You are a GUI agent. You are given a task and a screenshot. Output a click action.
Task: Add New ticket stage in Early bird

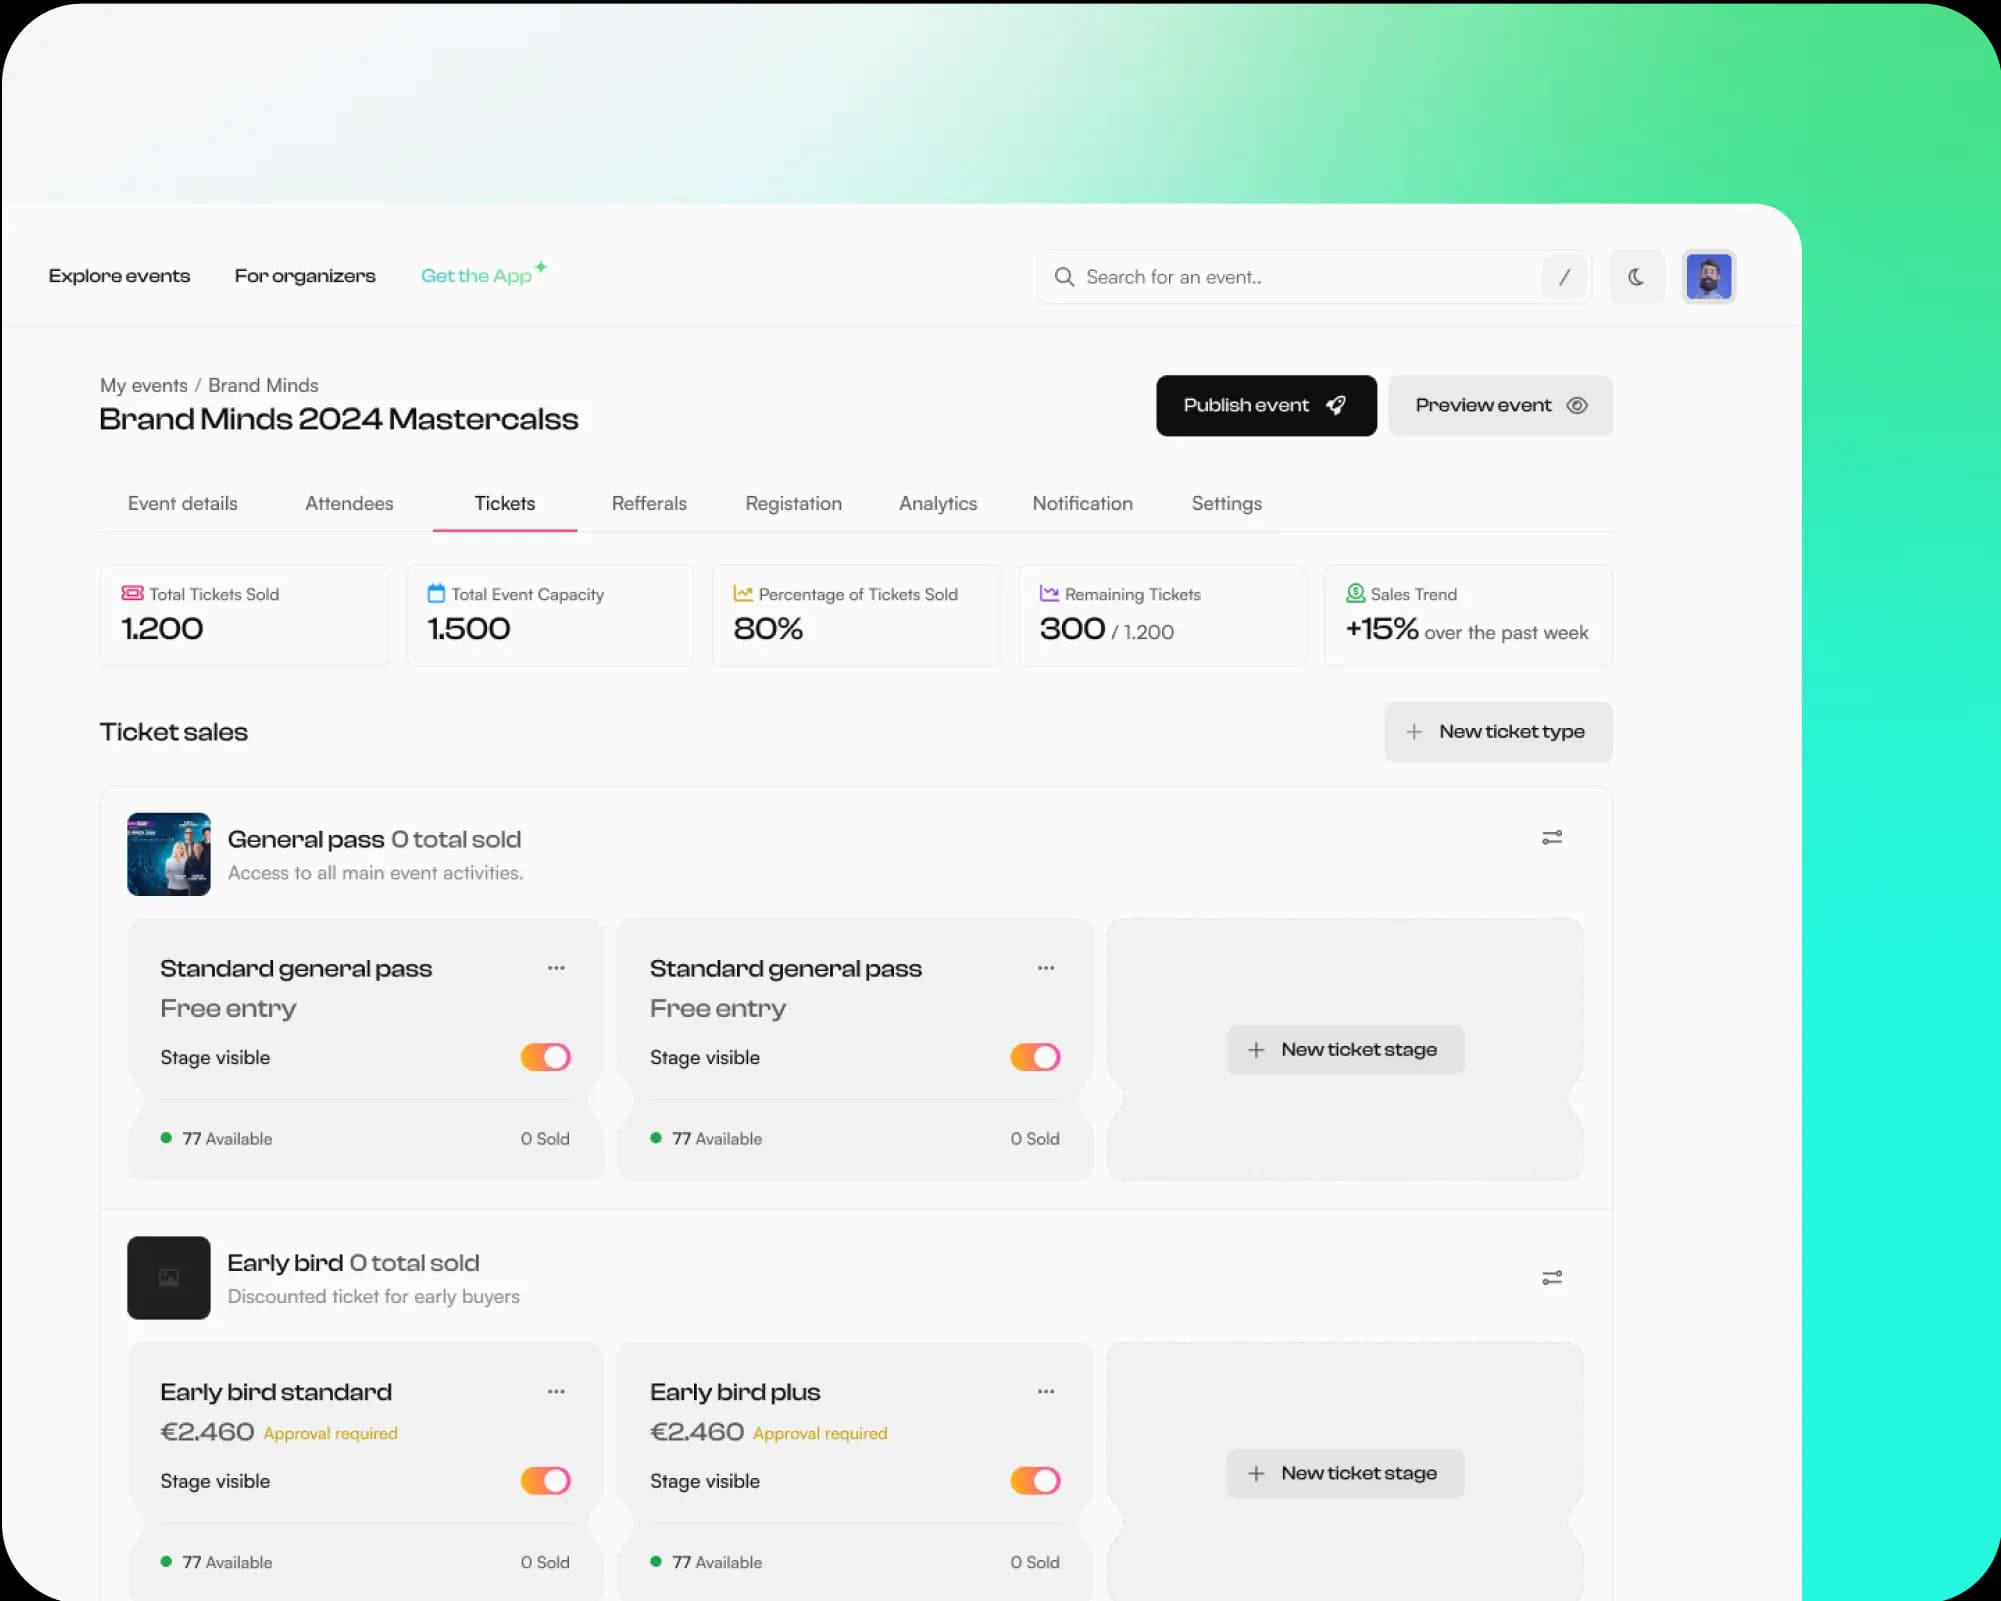click(x=1345, y=1473)
